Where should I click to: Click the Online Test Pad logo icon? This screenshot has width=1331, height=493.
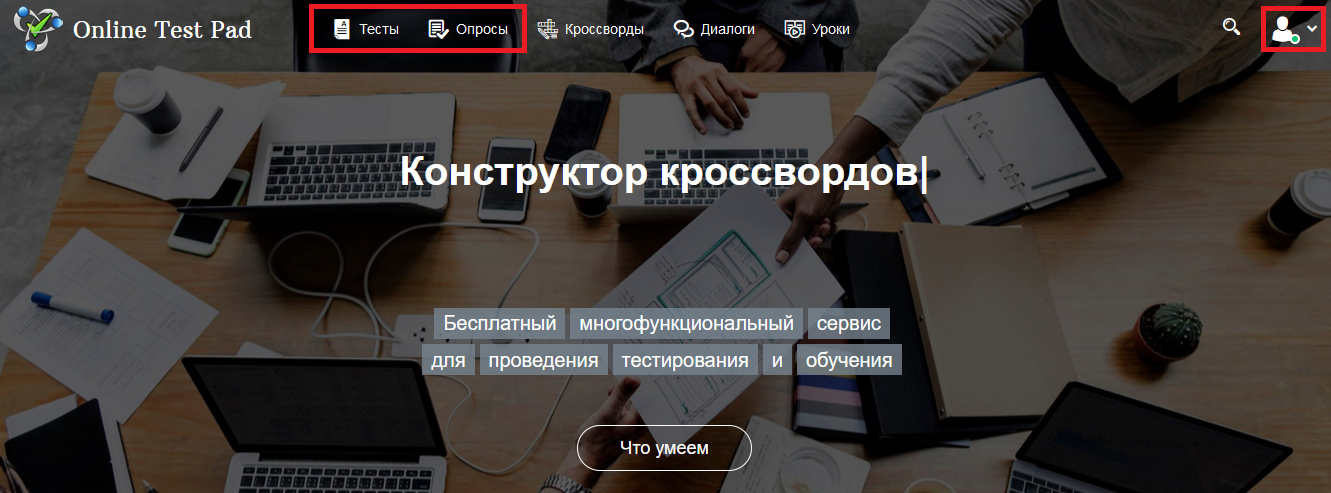click(x=38, y=29)
